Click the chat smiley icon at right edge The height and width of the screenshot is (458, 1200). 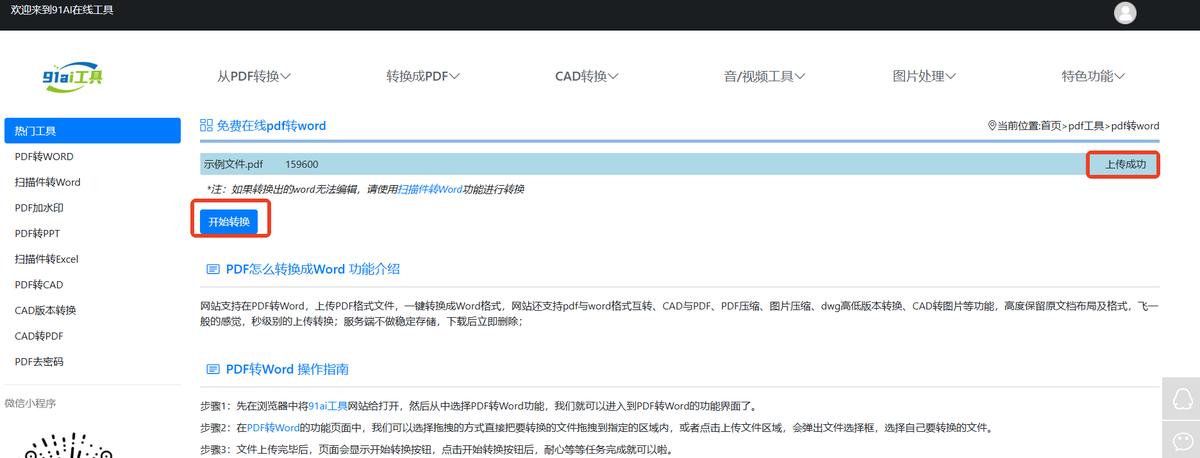1180,440
